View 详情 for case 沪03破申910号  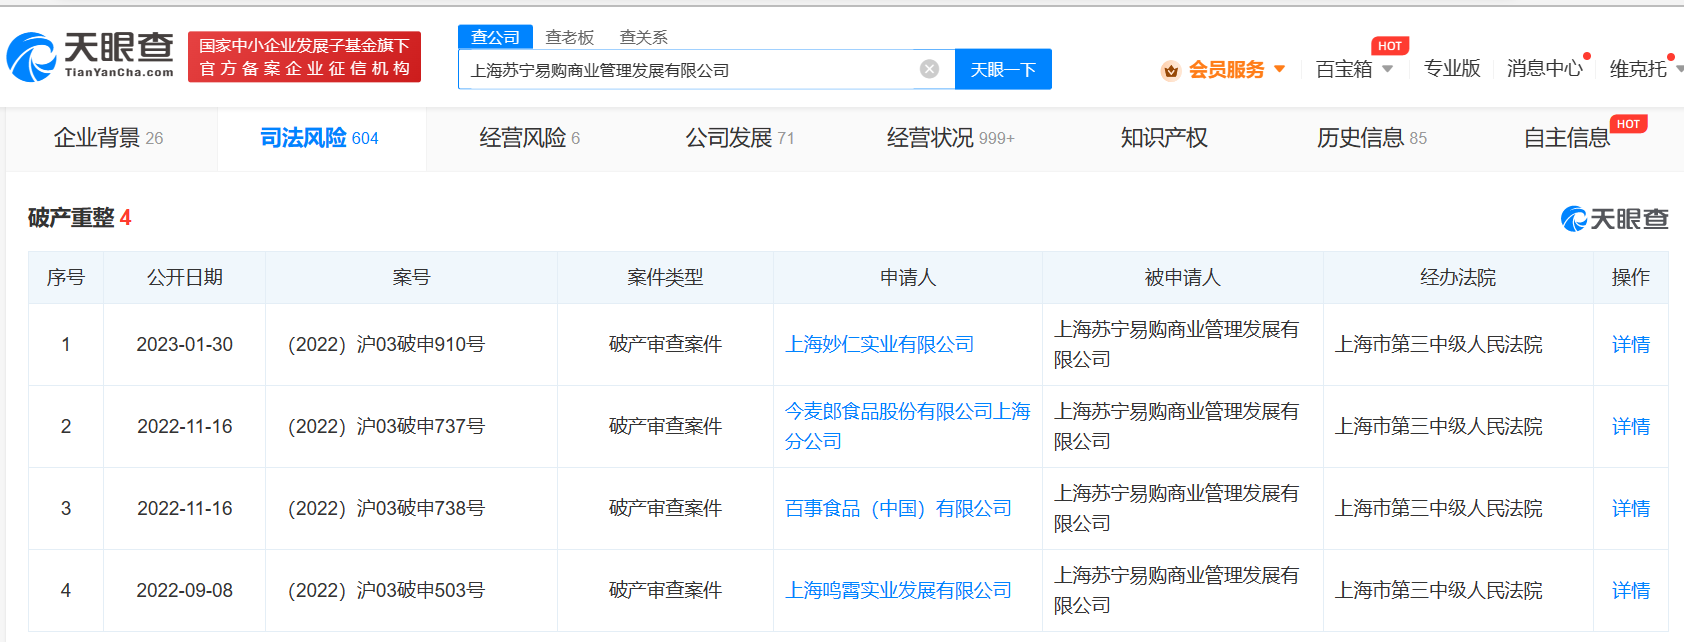coord(1630,345)
